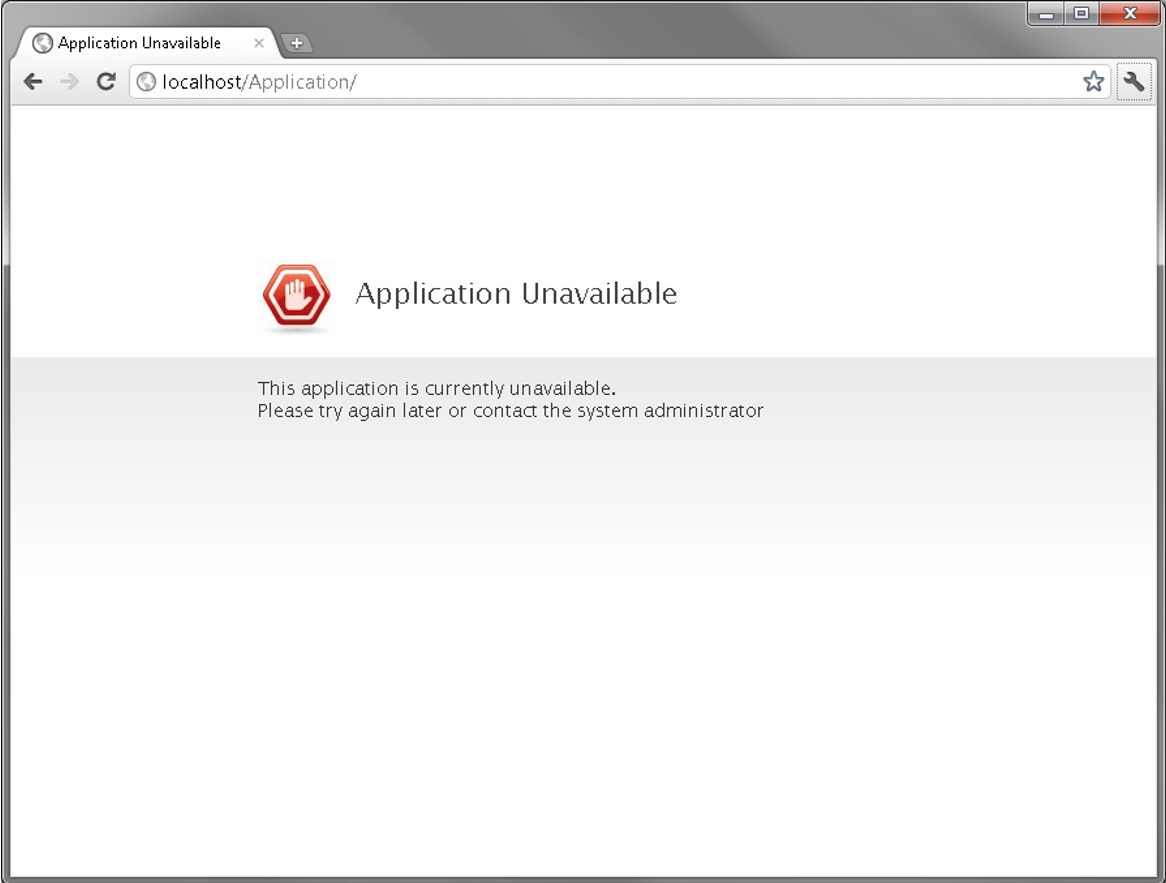Click the reload page icon
The image size is (1166, 883).
(106, 82)
